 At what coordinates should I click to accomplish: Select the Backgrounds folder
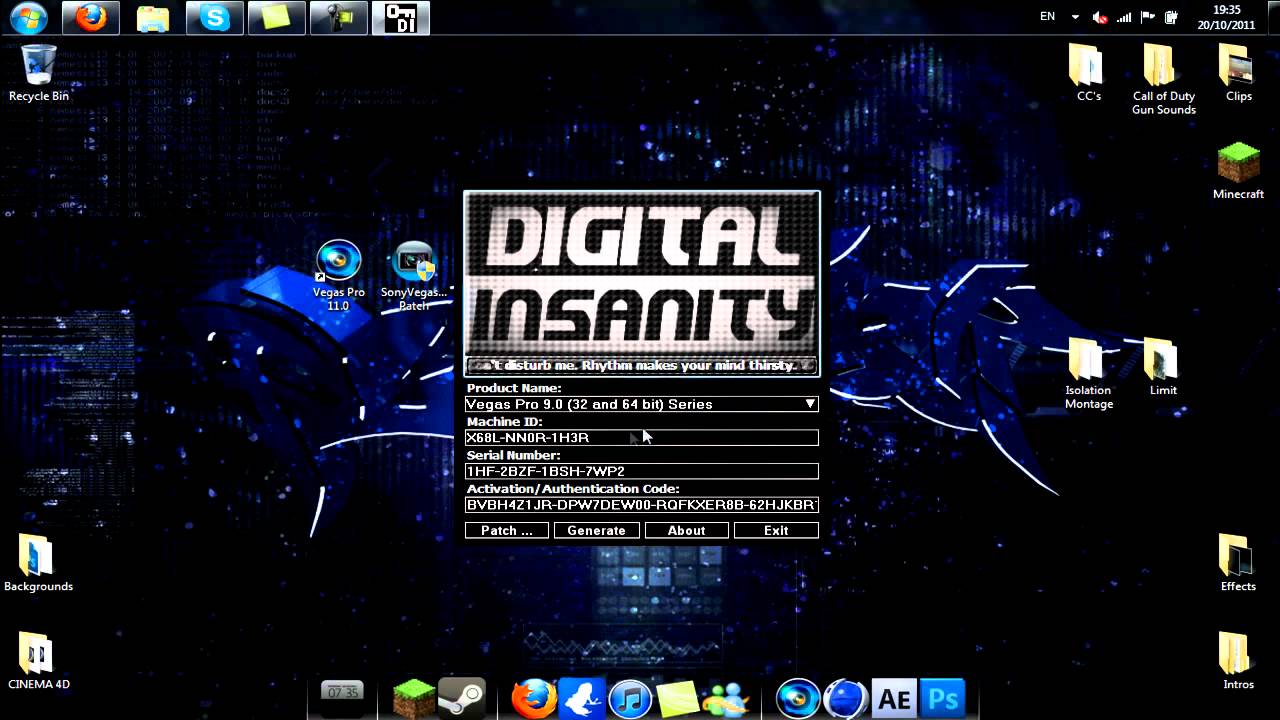[x=38, y=563]
